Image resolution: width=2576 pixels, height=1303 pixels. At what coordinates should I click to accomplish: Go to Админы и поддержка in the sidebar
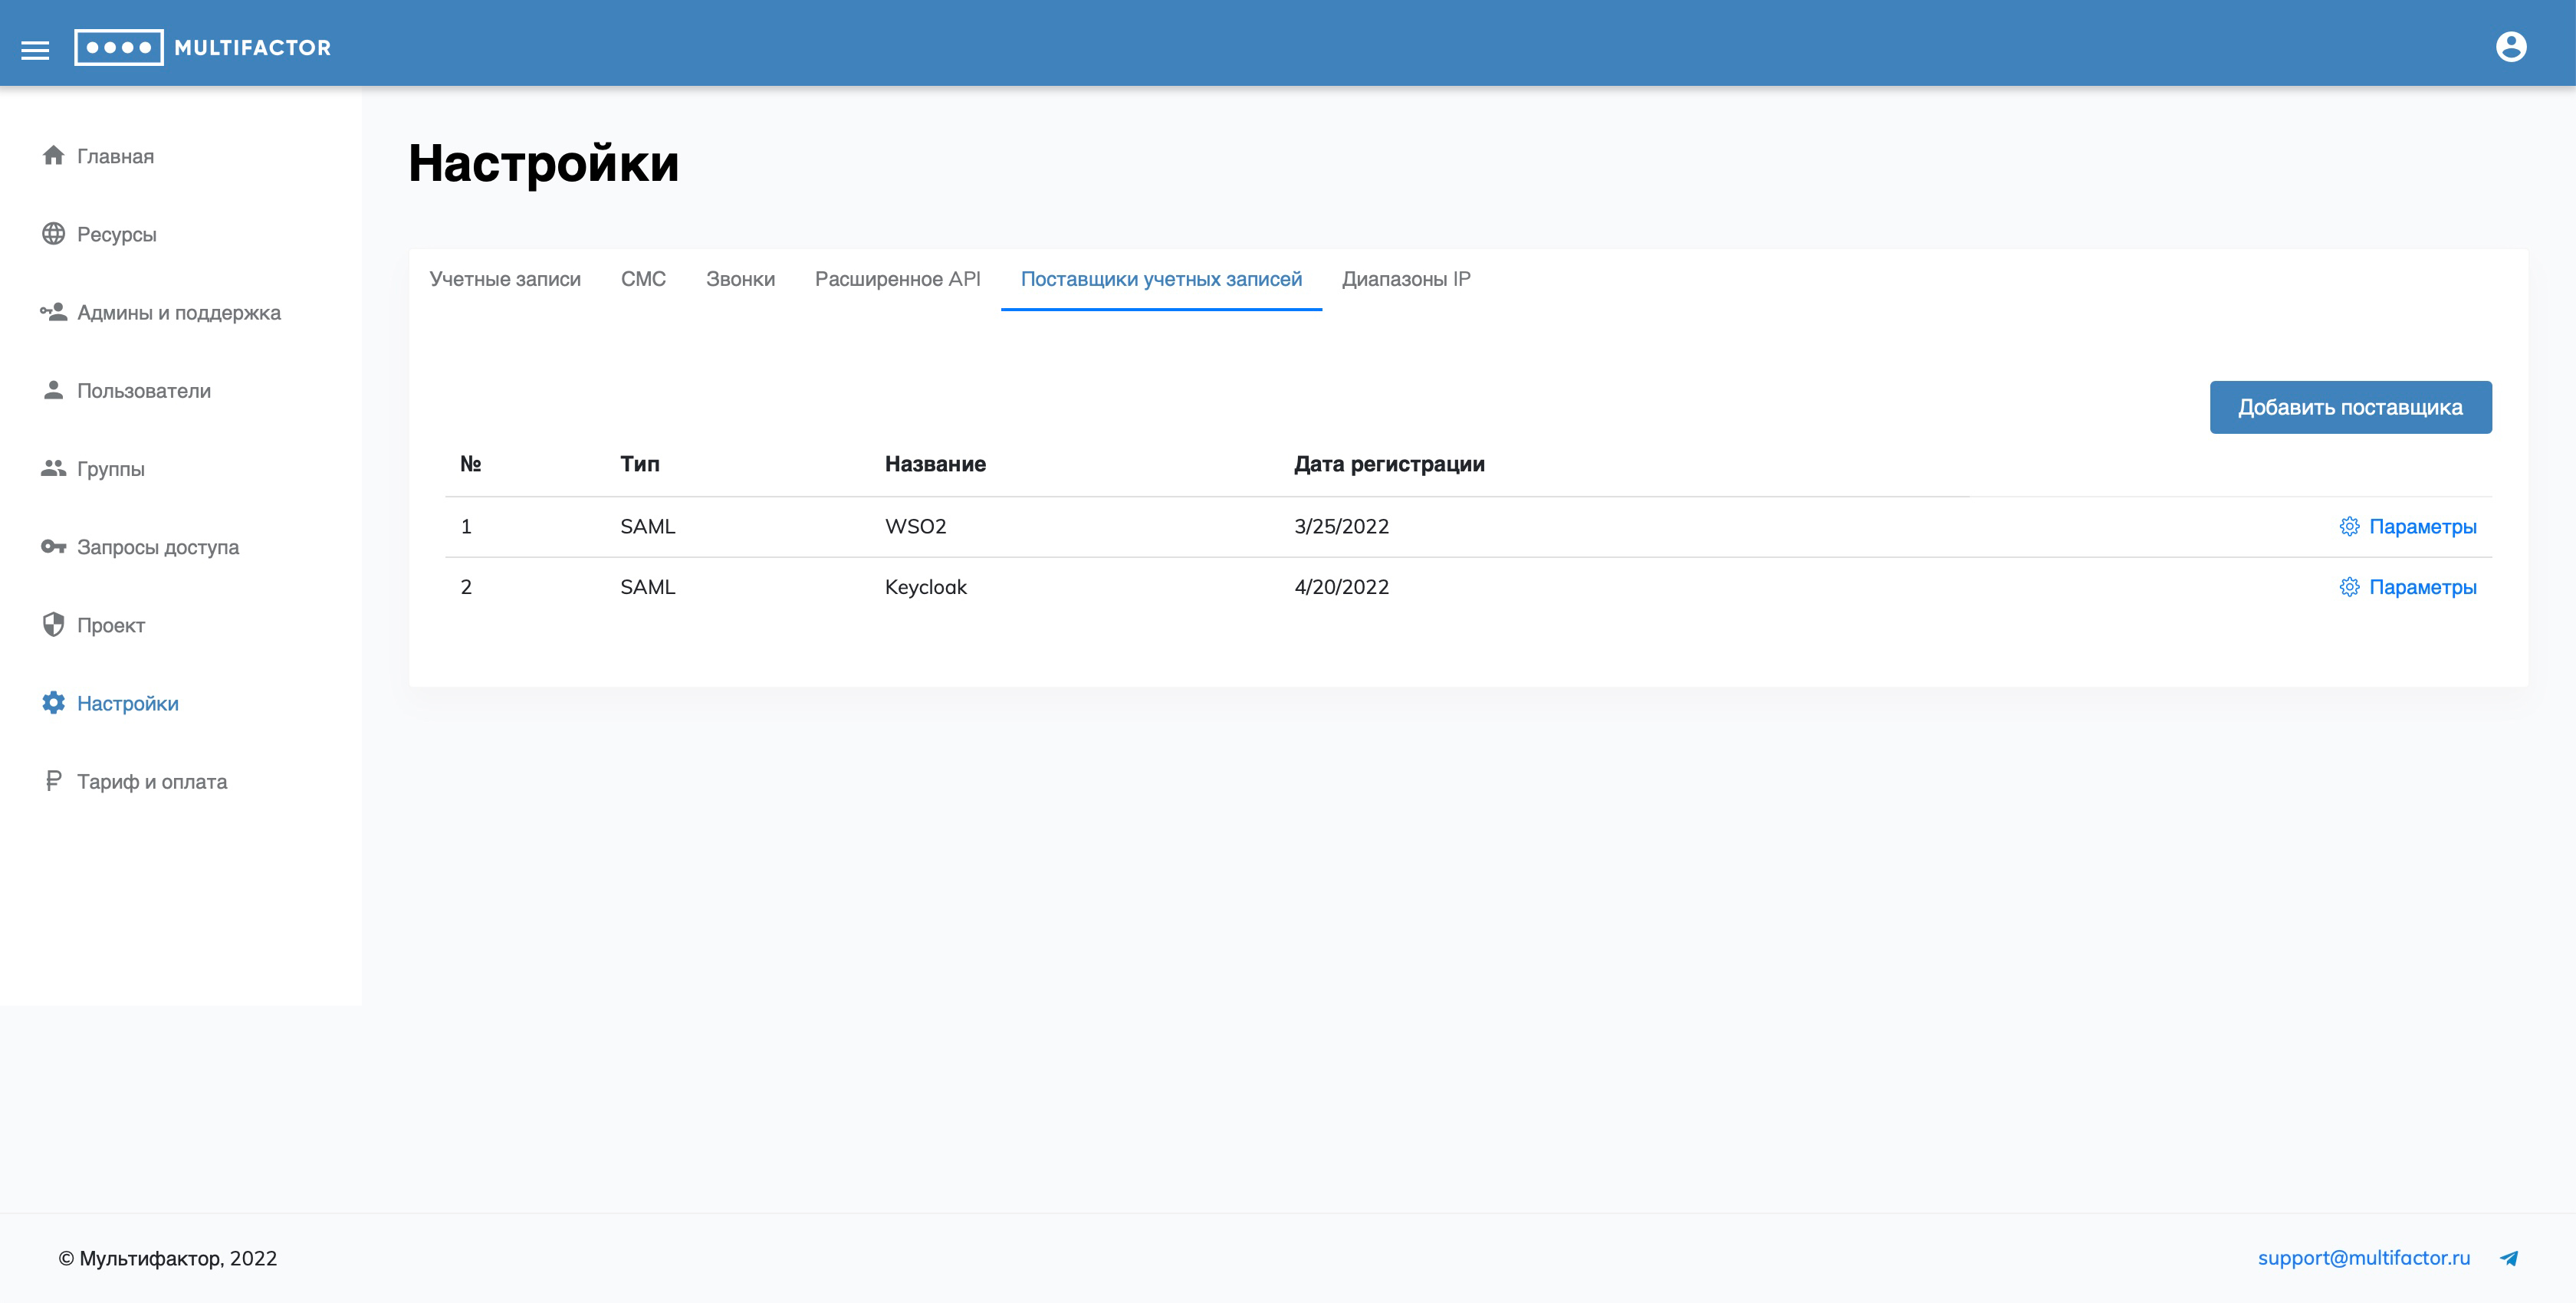click(x=178, y=312)
